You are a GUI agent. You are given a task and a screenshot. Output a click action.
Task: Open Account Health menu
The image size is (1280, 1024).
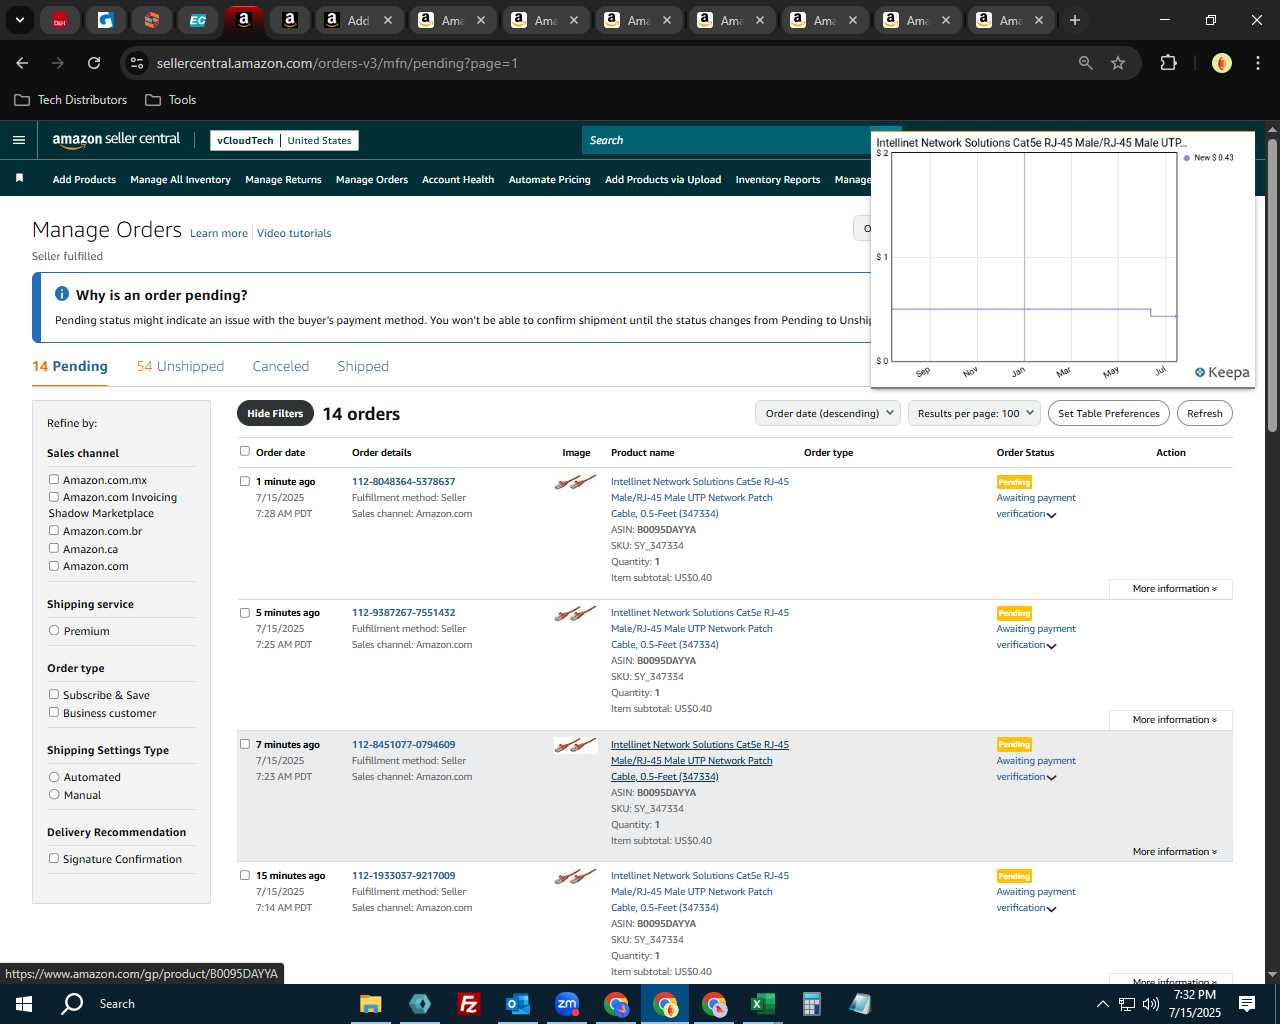458,179
